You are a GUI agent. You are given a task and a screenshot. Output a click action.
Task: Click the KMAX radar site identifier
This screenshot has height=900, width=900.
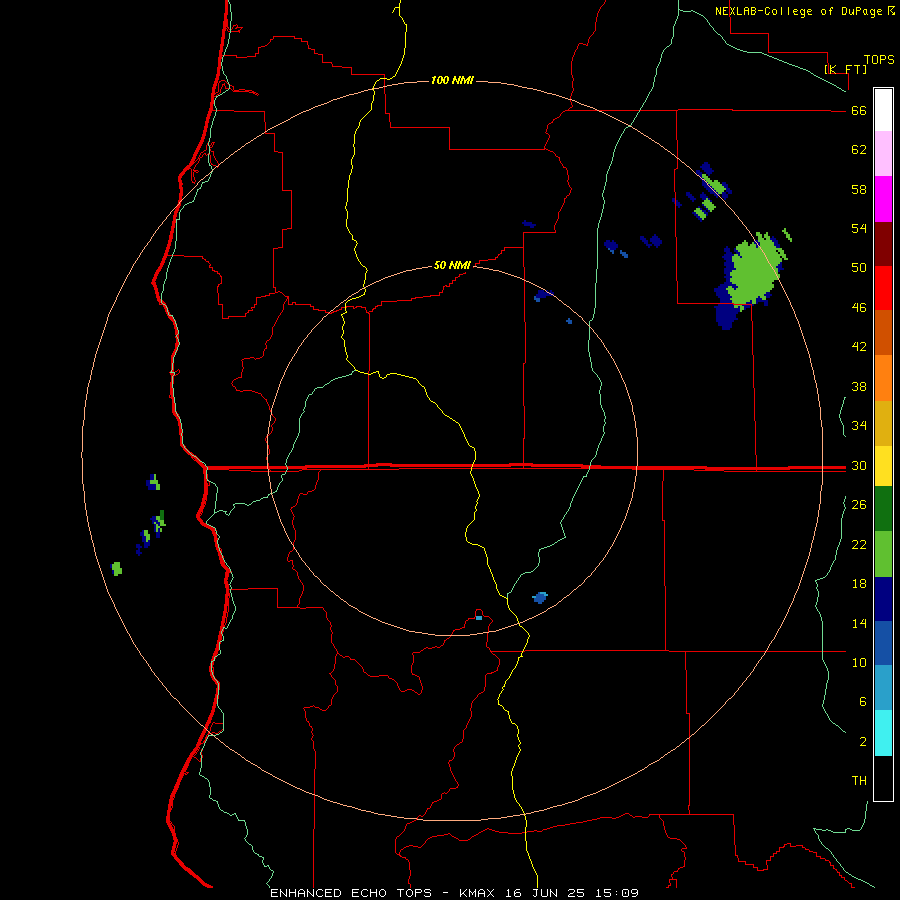click(x=479, y=893)
